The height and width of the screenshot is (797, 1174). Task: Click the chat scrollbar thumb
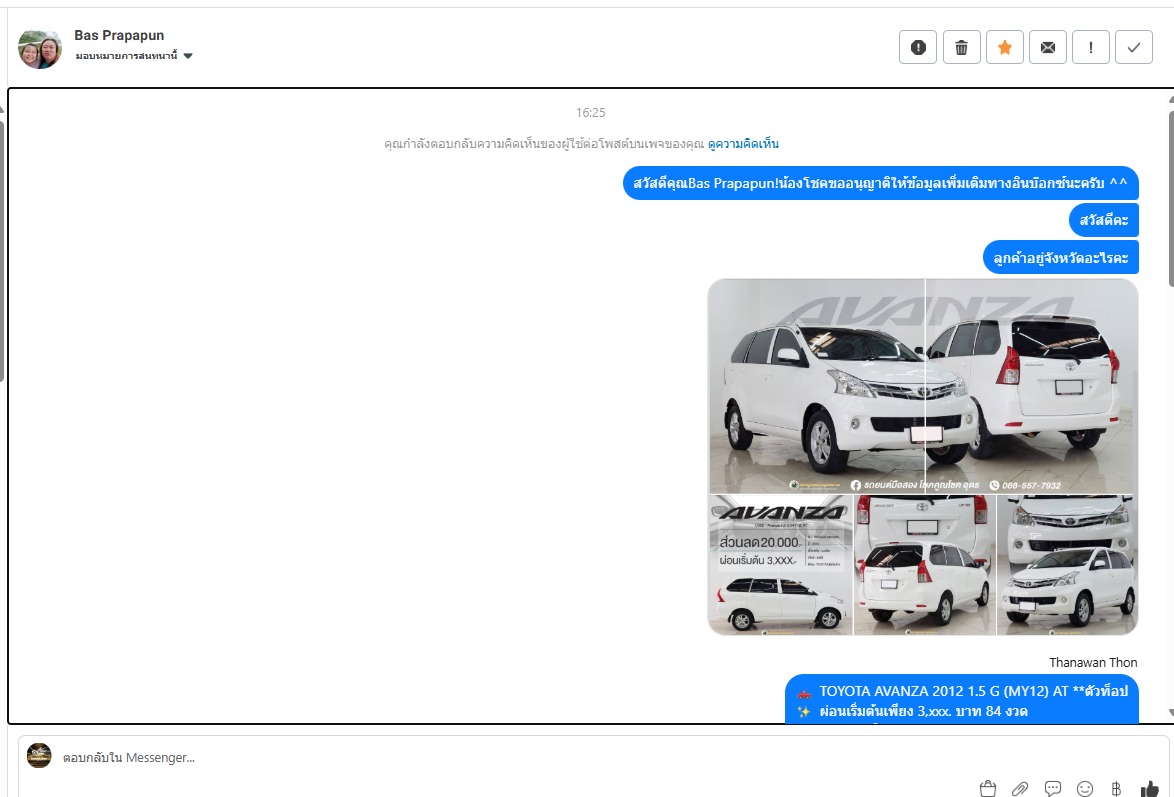[1170, 199]
